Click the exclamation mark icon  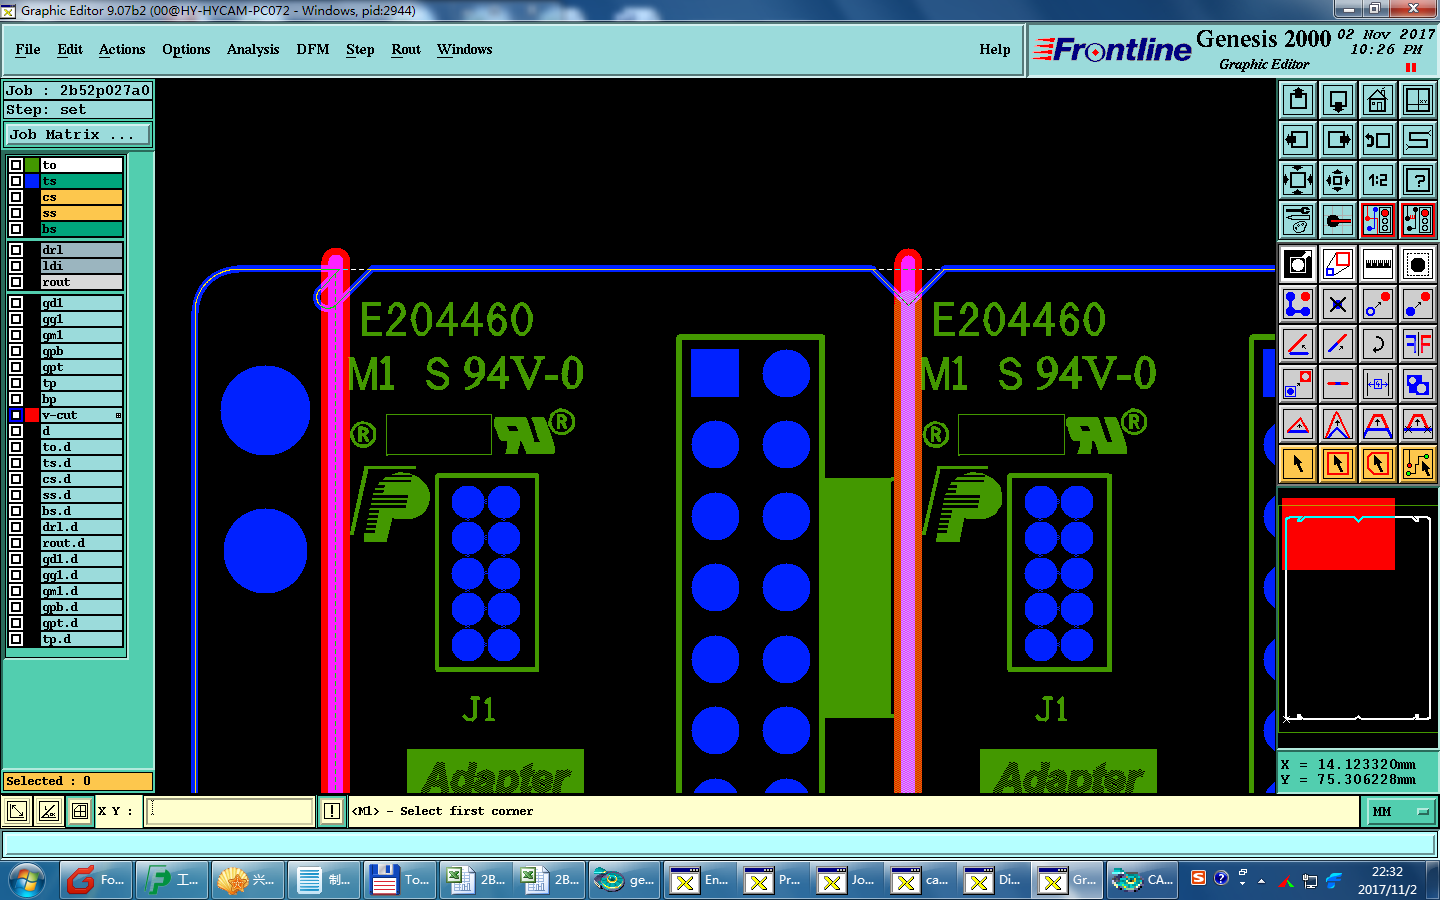332,811
